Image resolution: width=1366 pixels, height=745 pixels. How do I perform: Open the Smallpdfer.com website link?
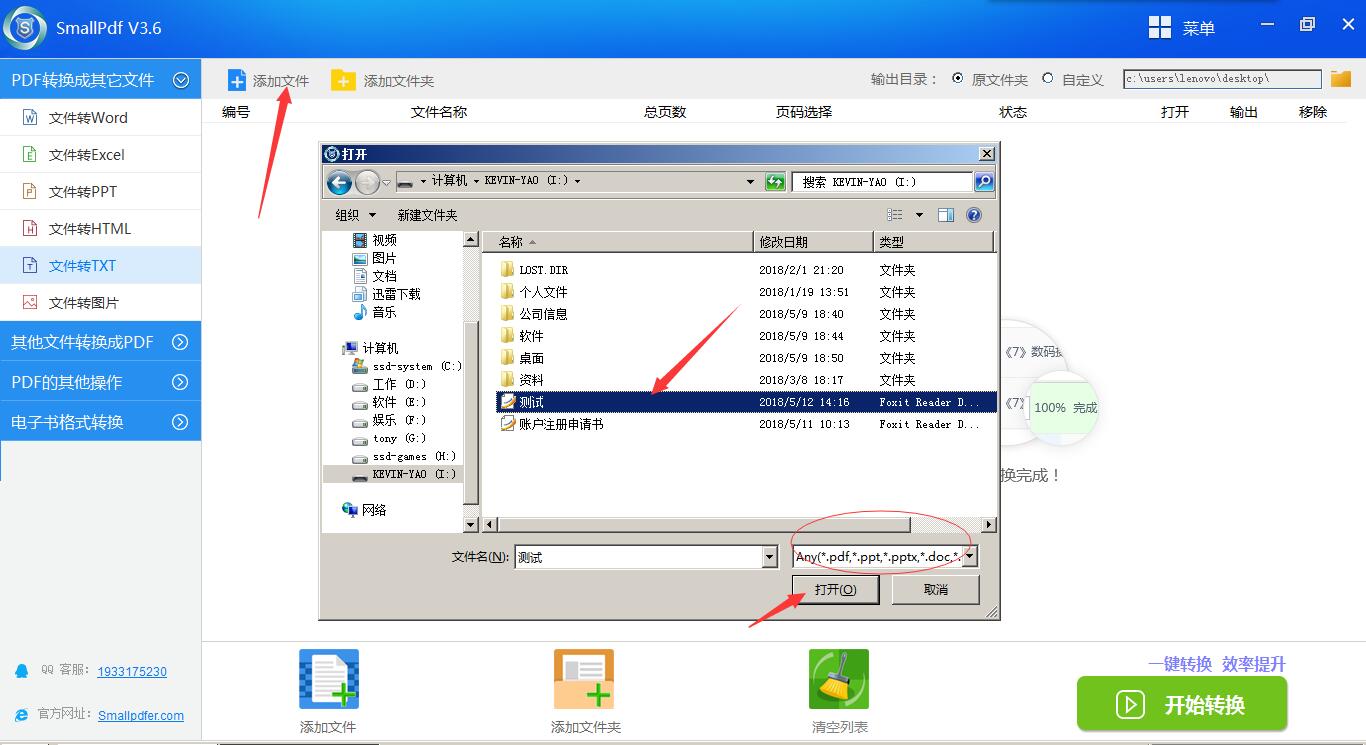pos(141,715)
